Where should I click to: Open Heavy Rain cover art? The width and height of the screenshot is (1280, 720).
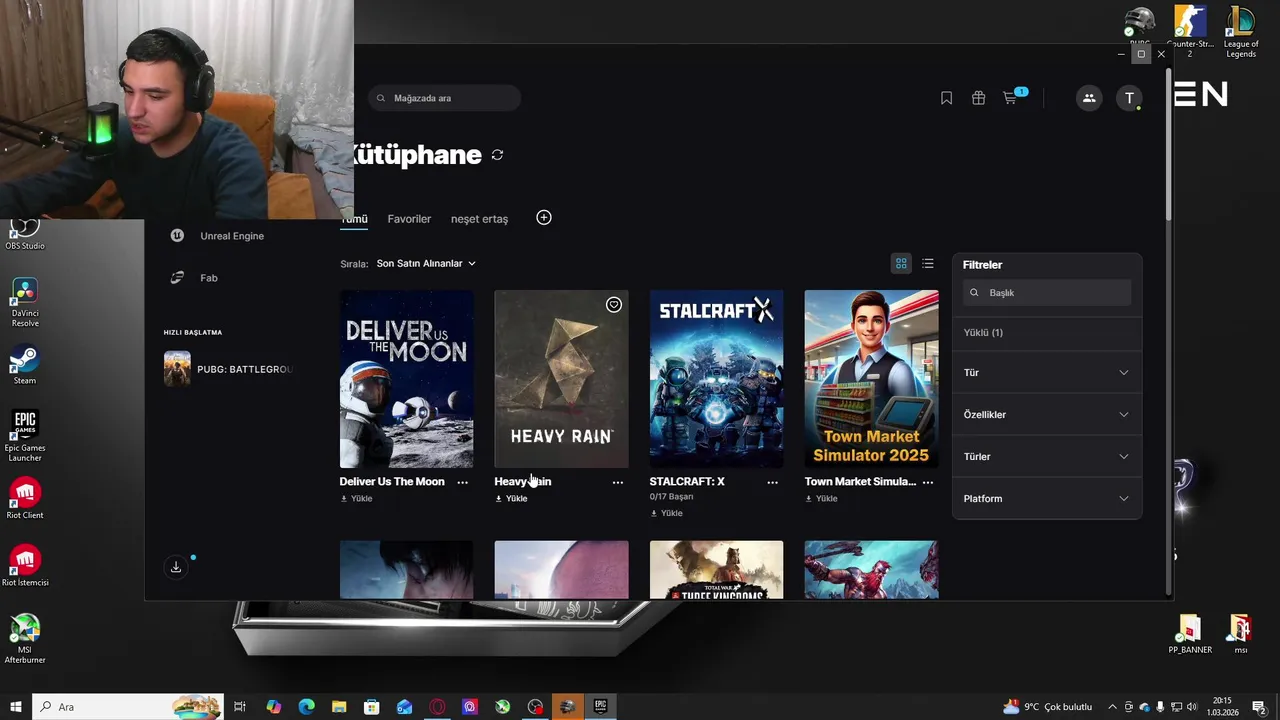pyautogui.click(x=561, y=379)
